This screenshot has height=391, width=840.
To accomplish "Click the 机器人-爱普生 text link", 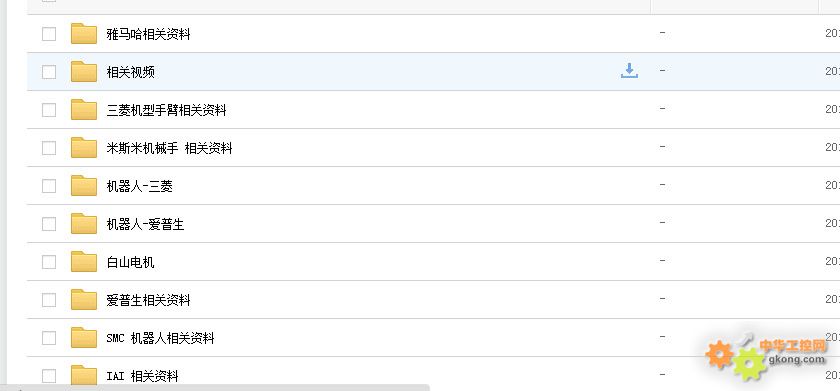I will click(145, 224).
